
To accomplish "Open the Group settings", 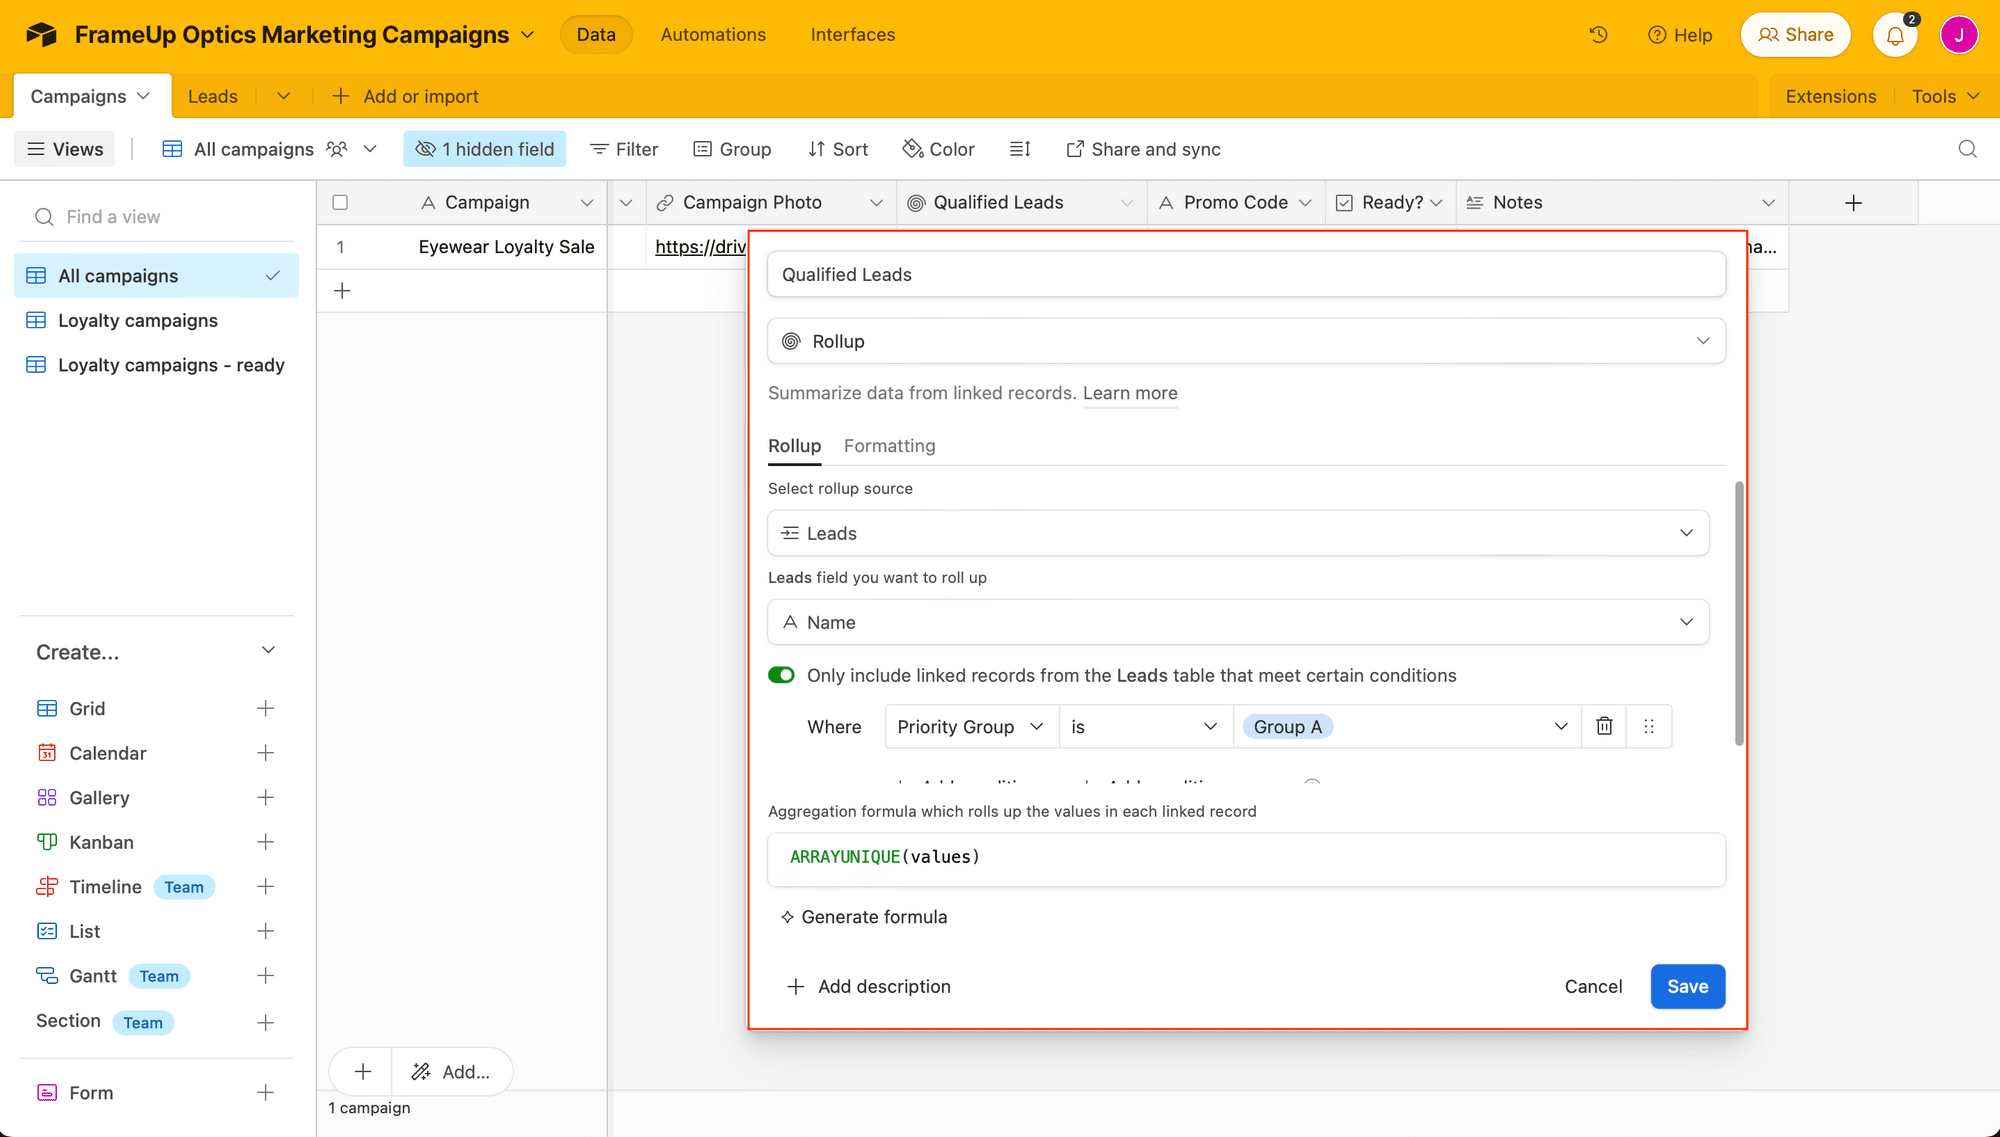I will [x=732, y=148].
